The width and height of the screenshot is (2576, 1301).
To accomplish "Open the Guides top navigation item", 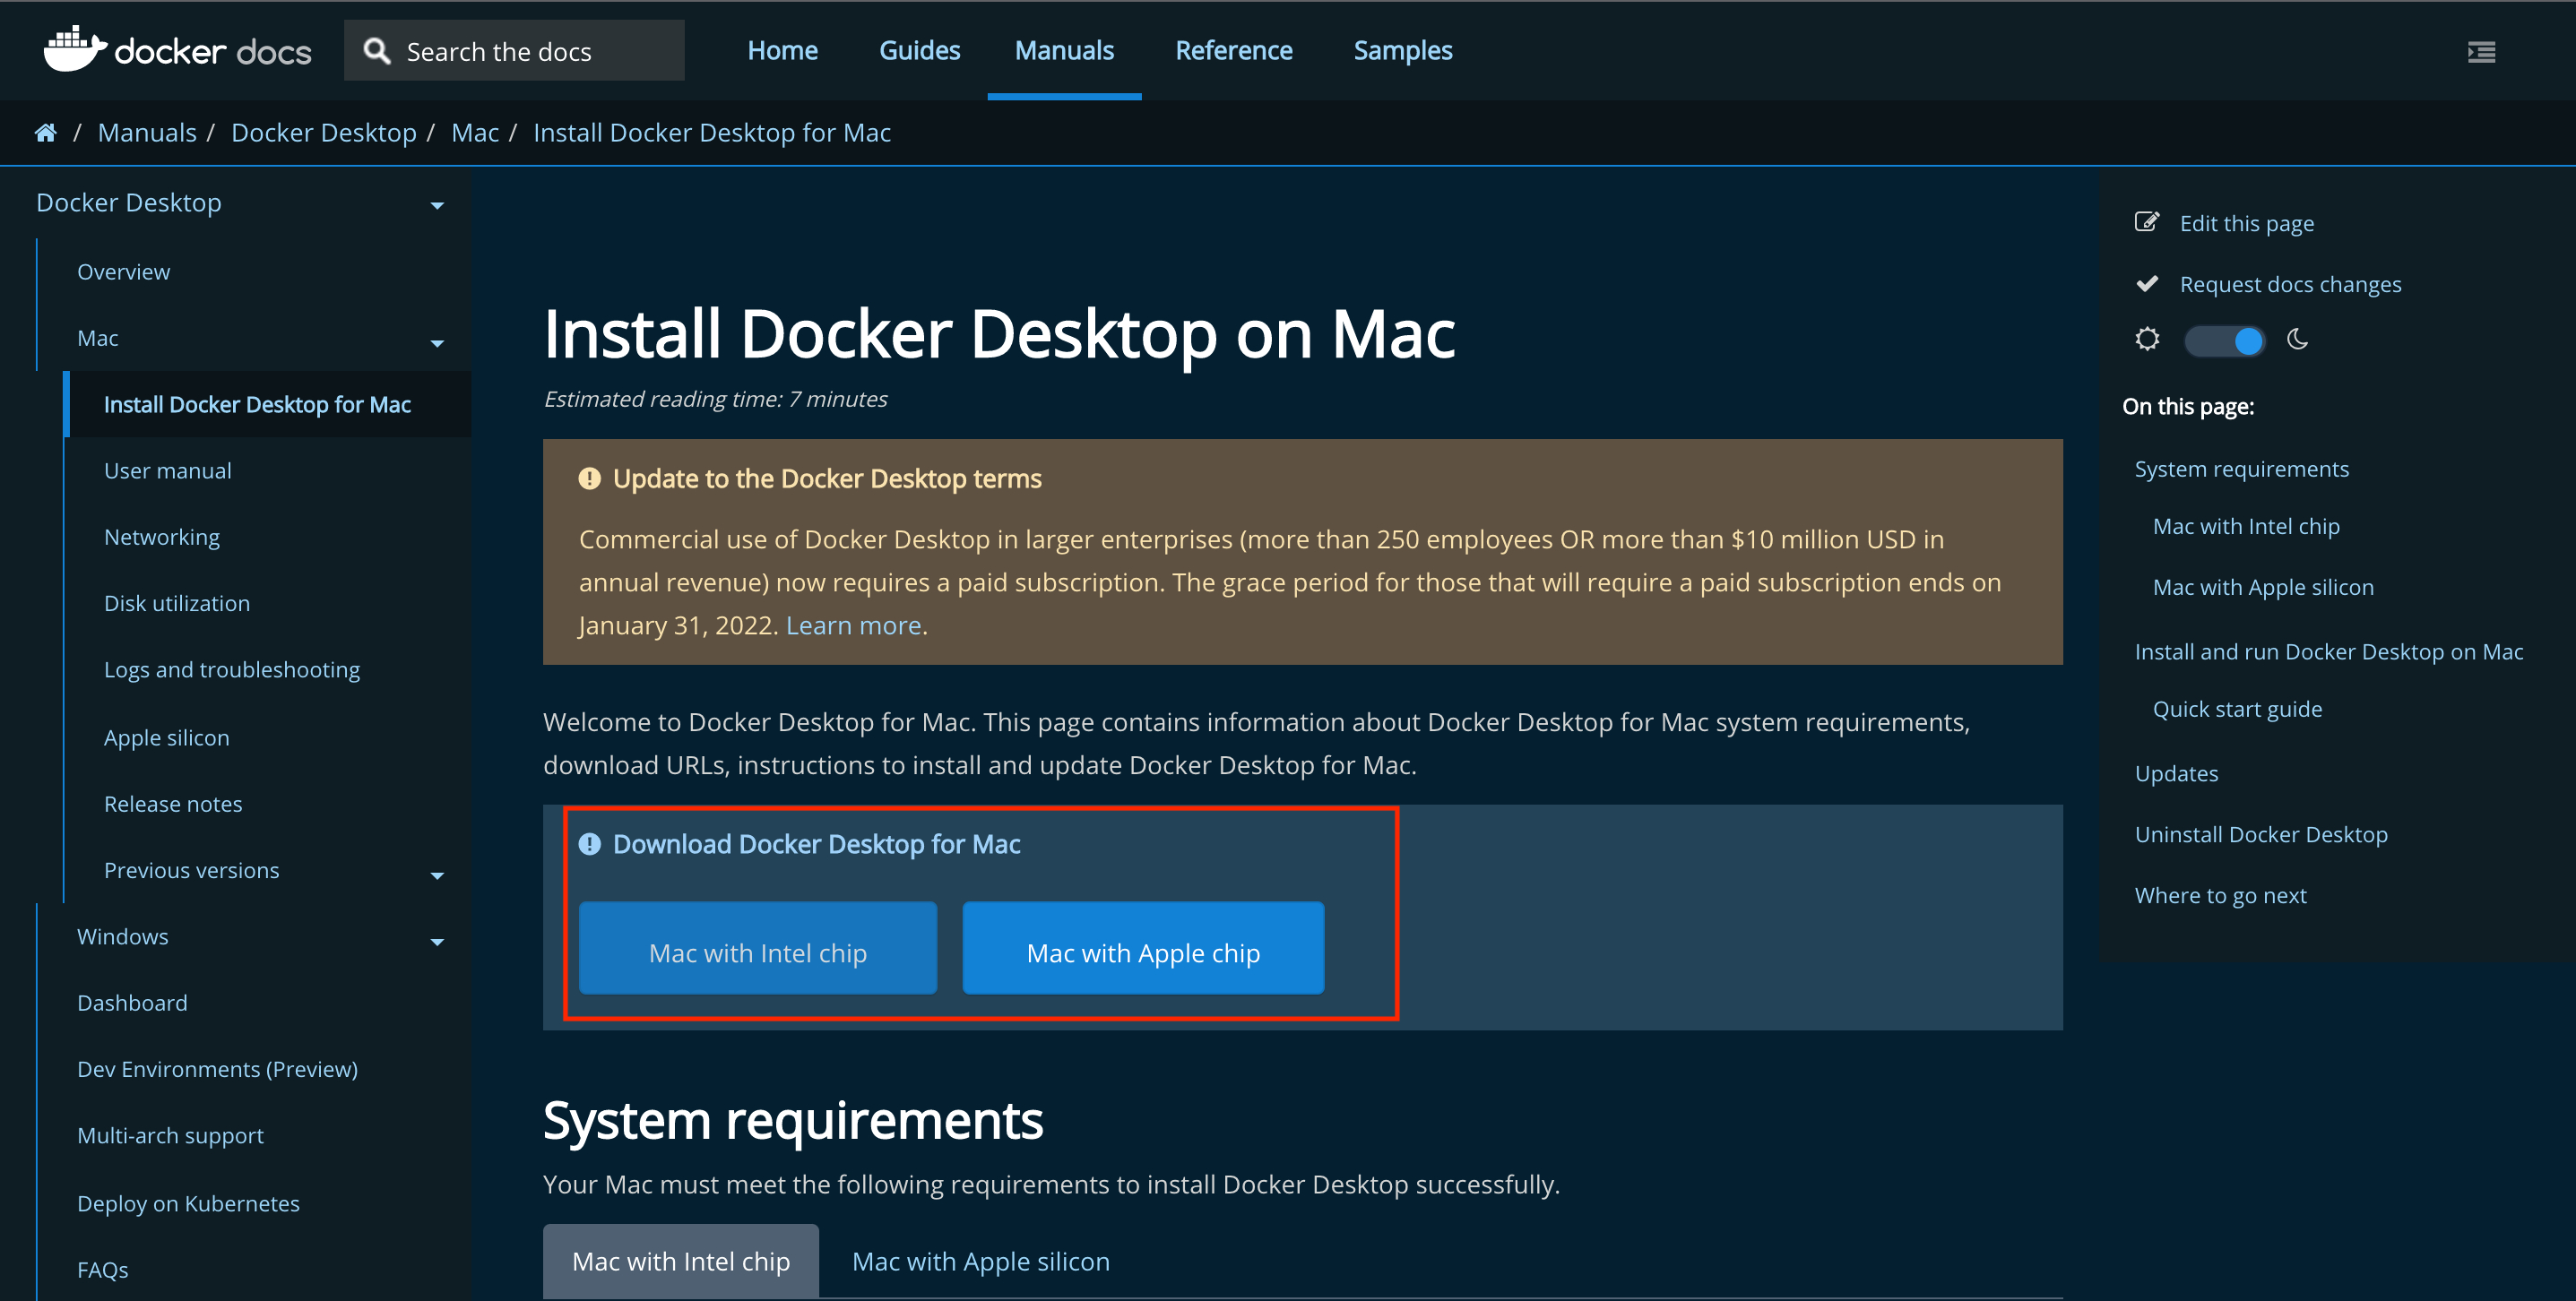I will [x=918, y=51].
